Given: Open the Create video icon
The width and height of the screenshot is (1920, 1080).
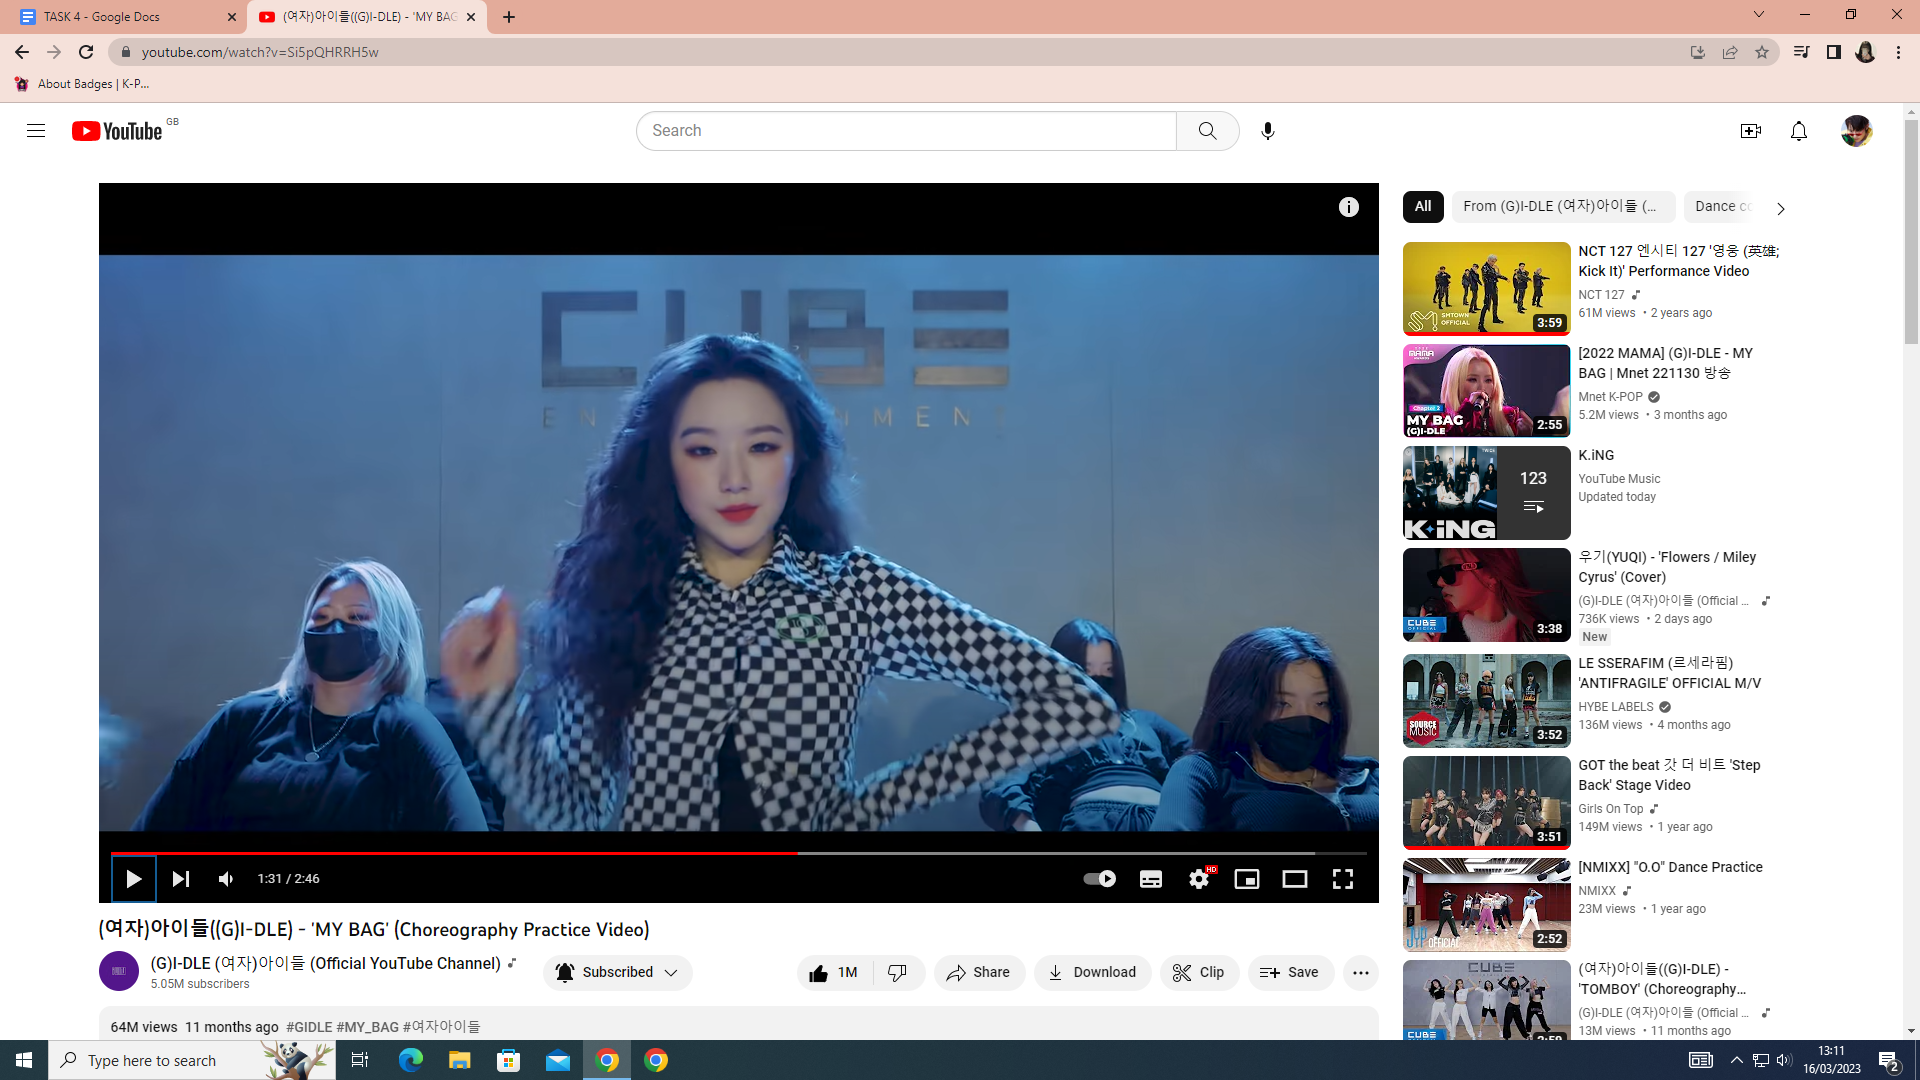Looking at the screenshot, I should click(1750, 131).
